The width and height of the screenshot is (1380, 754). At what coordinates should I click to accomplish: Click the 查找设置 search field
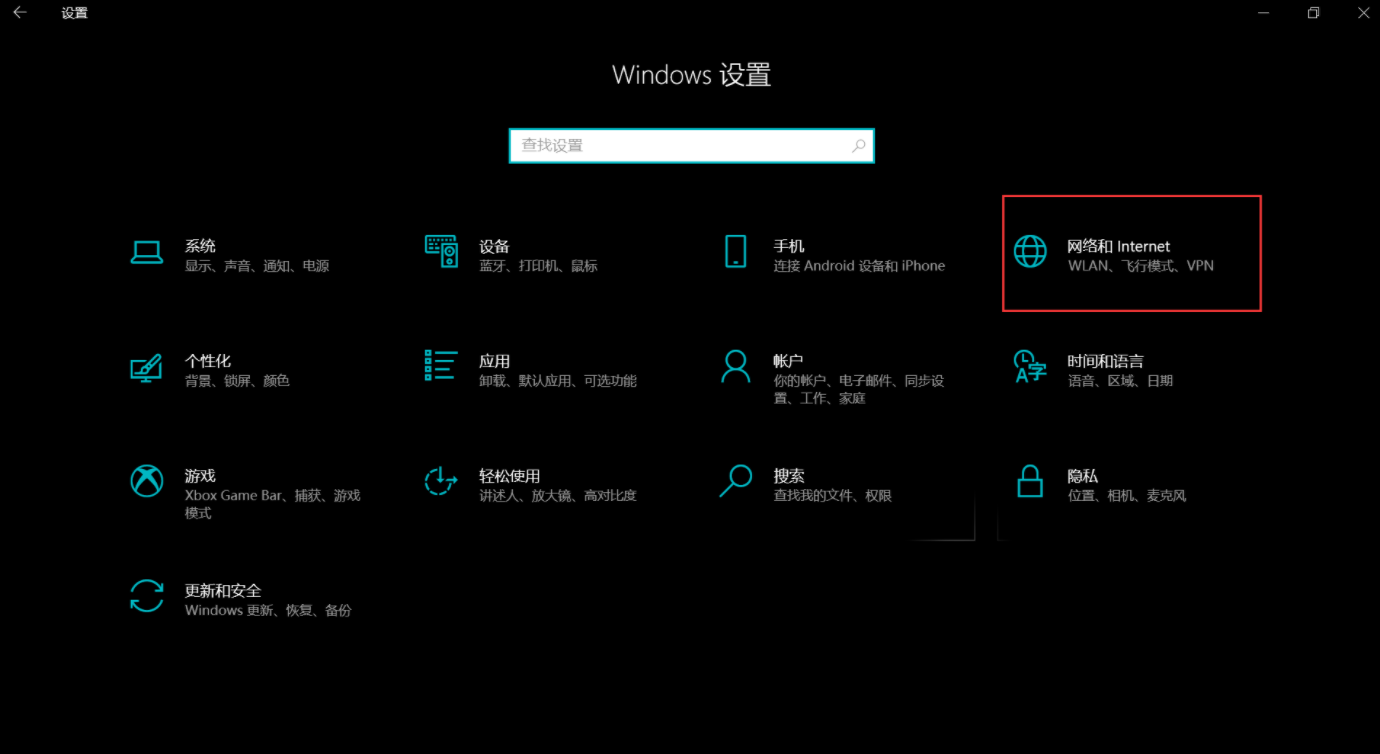[692, 146]
